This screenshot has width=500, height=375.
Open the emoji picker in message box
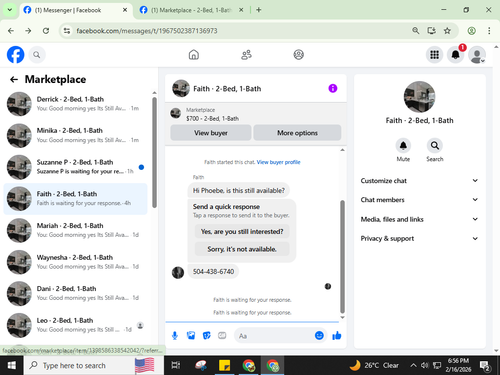pos(319,336)
